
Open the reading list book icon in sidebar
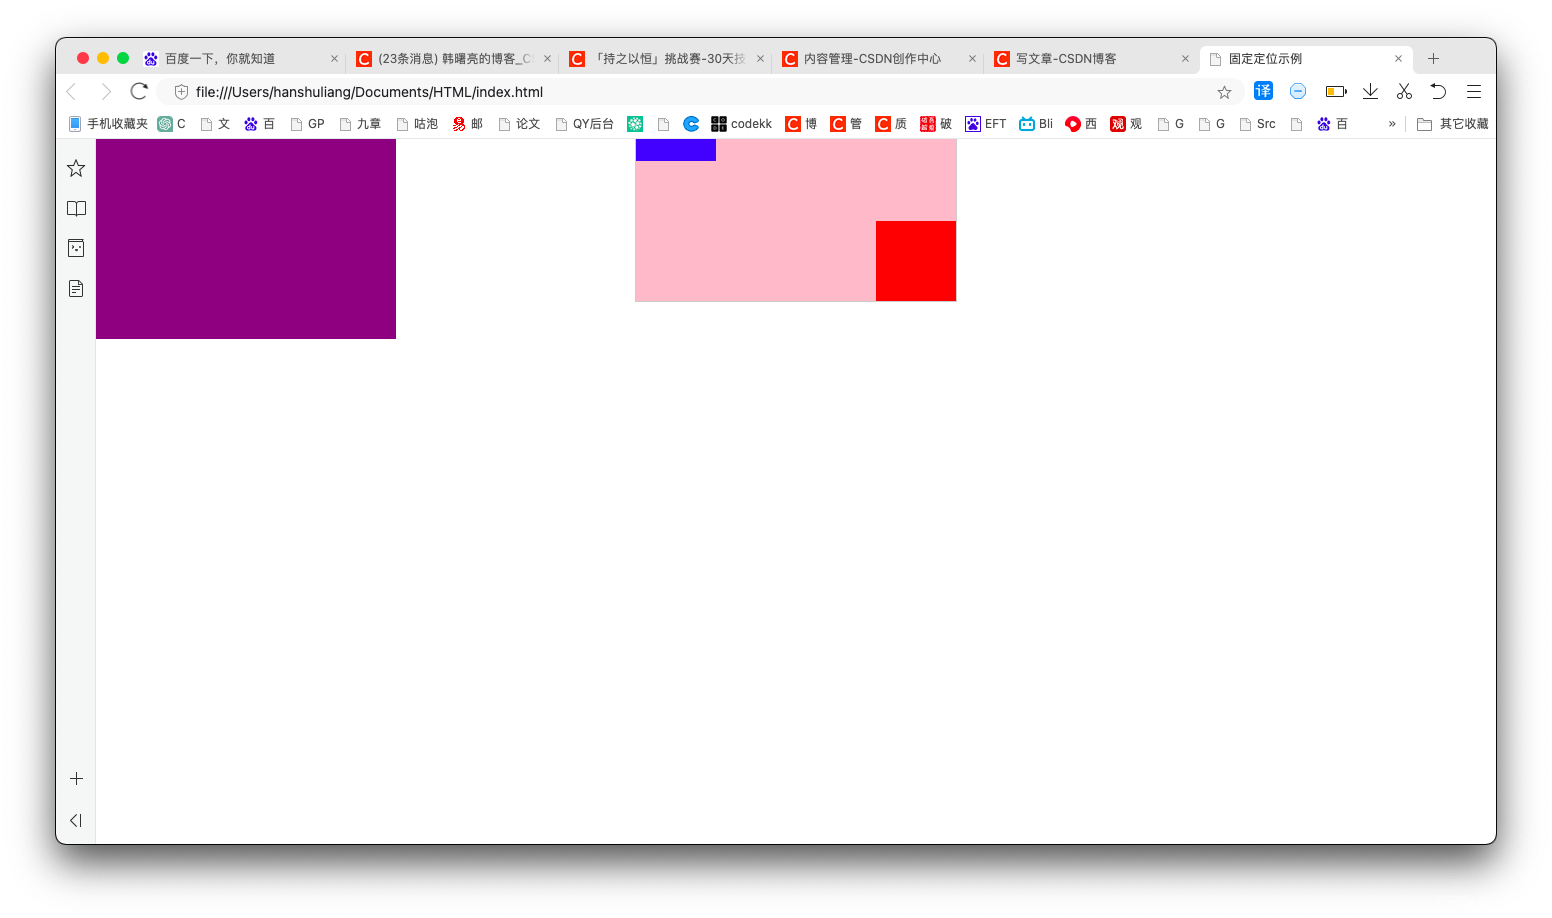pos(76,208)
